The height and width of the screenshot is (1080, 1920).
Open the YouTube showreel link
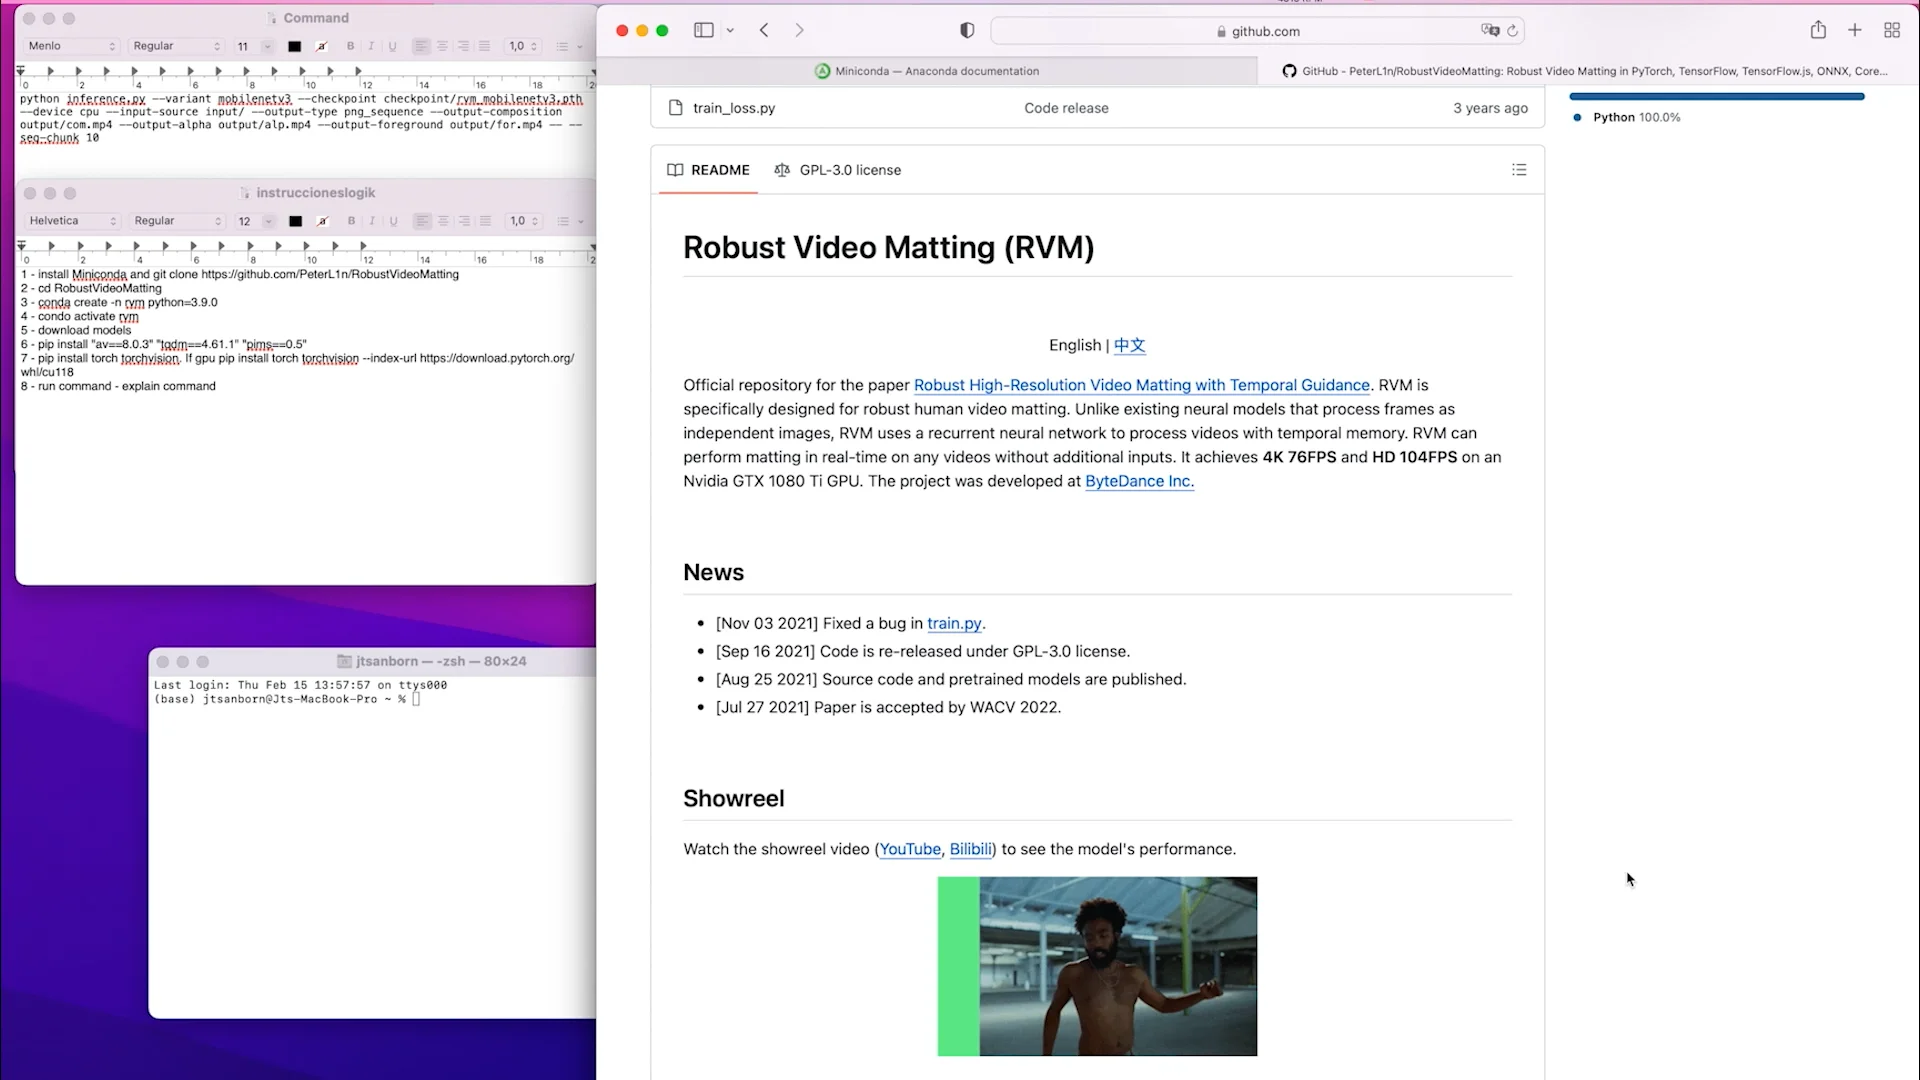pos(910,849)
